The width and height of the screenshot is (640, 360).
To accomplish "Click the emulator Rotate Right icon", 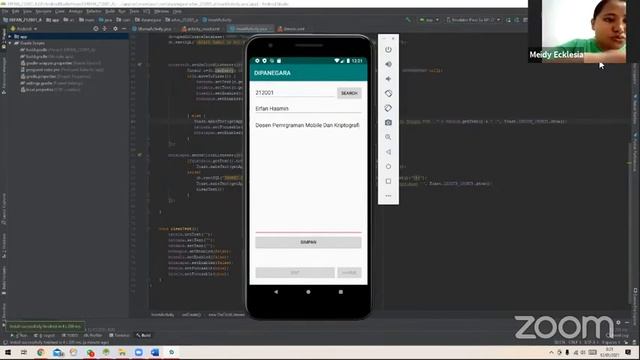I will click(x=388, y=108).
